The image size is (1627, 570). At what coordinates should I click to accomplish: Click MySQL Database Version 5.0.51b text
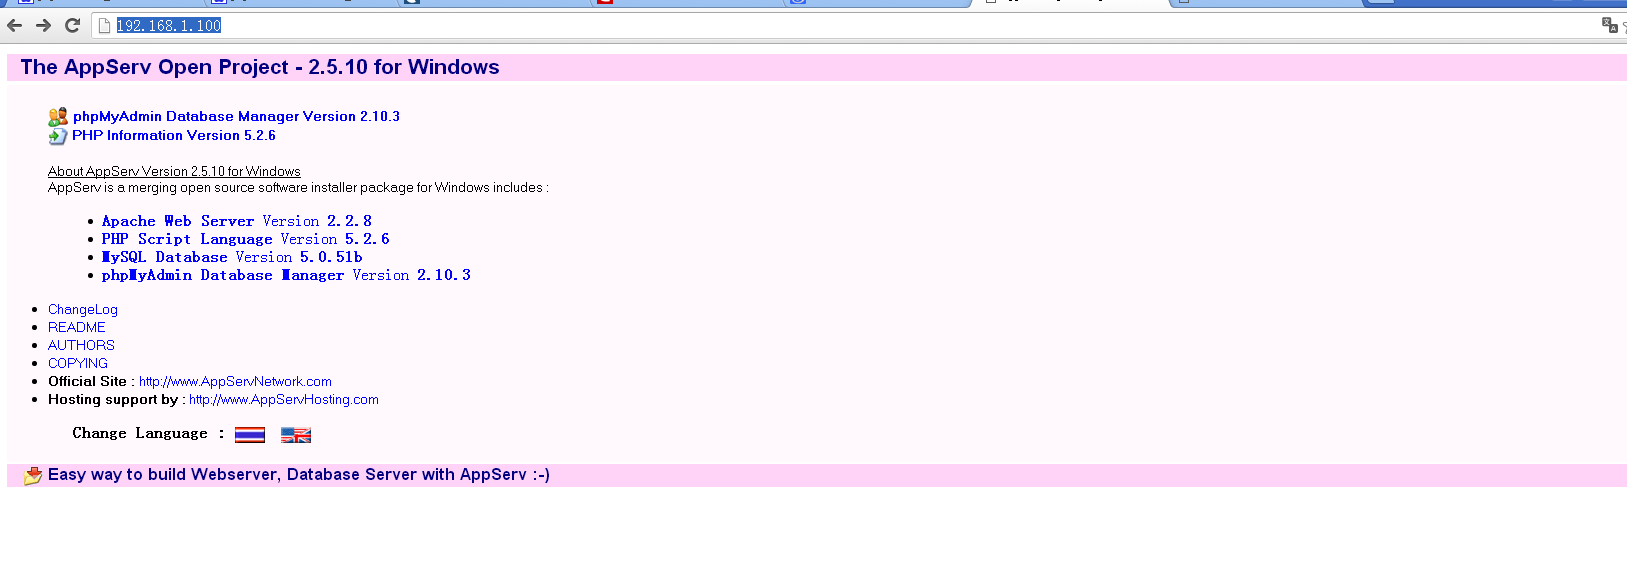click(232, 257)
